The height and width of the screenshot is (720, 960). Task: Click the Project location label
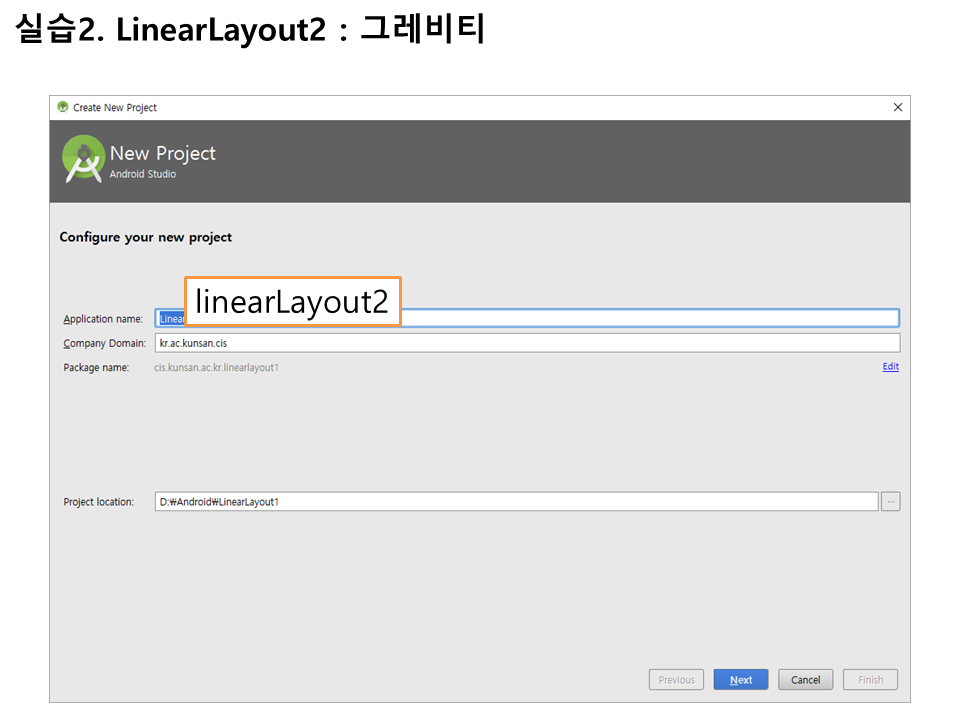point(98,502)
